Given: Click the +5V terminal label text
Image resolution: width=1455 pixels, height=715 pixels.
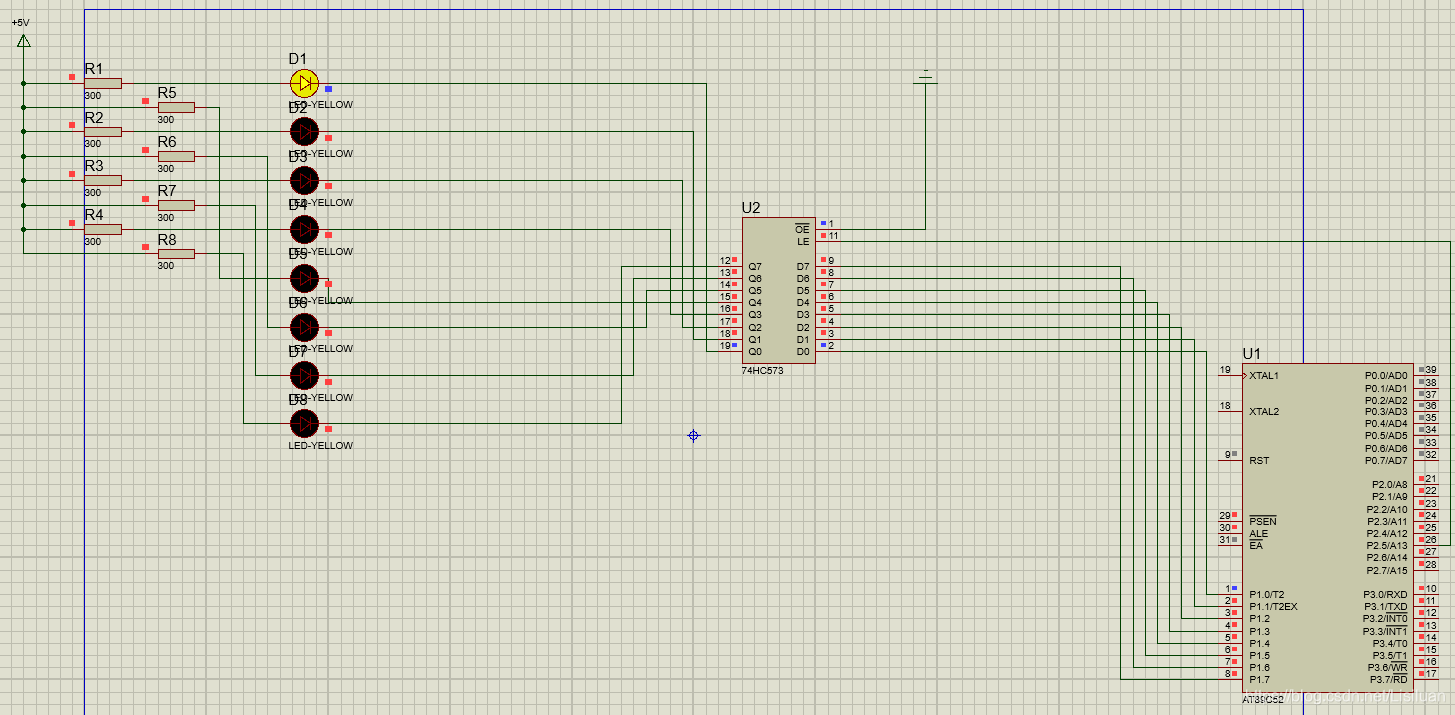Looking at the screenshot, I should tap(20, 22).
